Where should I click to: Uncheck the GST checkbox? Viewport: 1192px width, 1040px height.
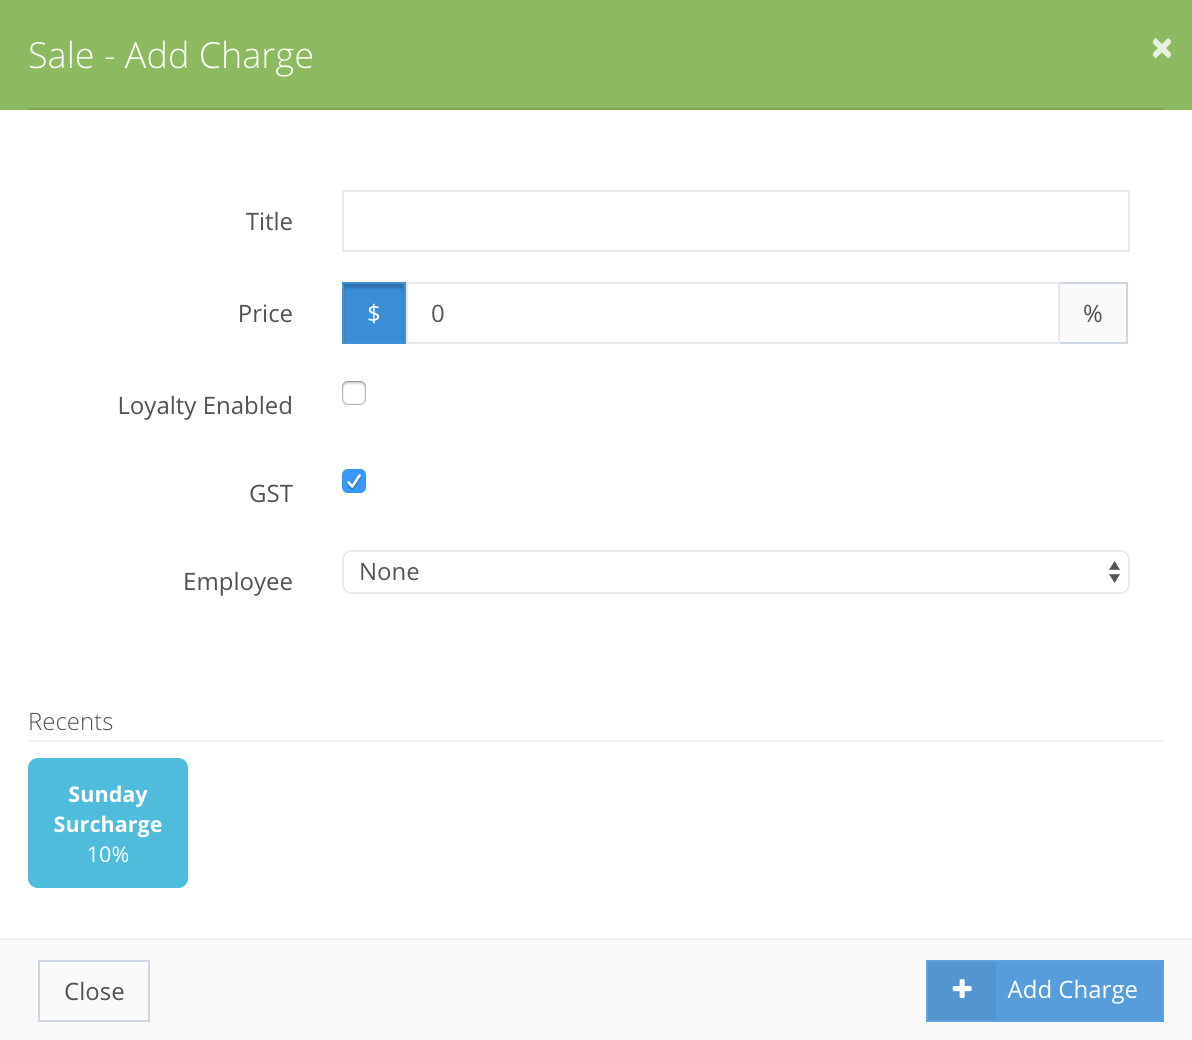354,481
